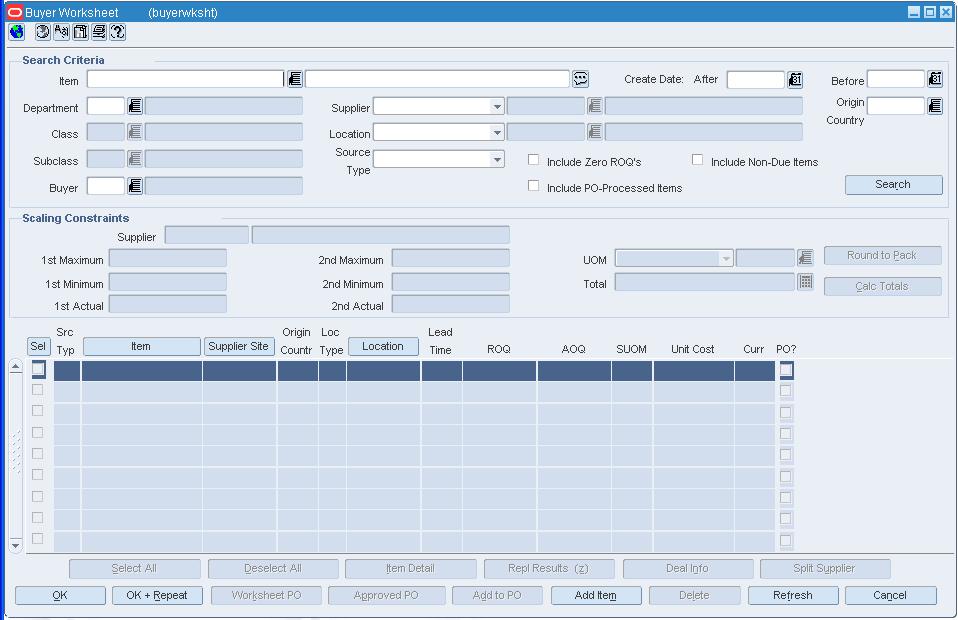This screenshot has height=620, width=958.
Task: Open Department list of values icon
Action: pos(135,106)
